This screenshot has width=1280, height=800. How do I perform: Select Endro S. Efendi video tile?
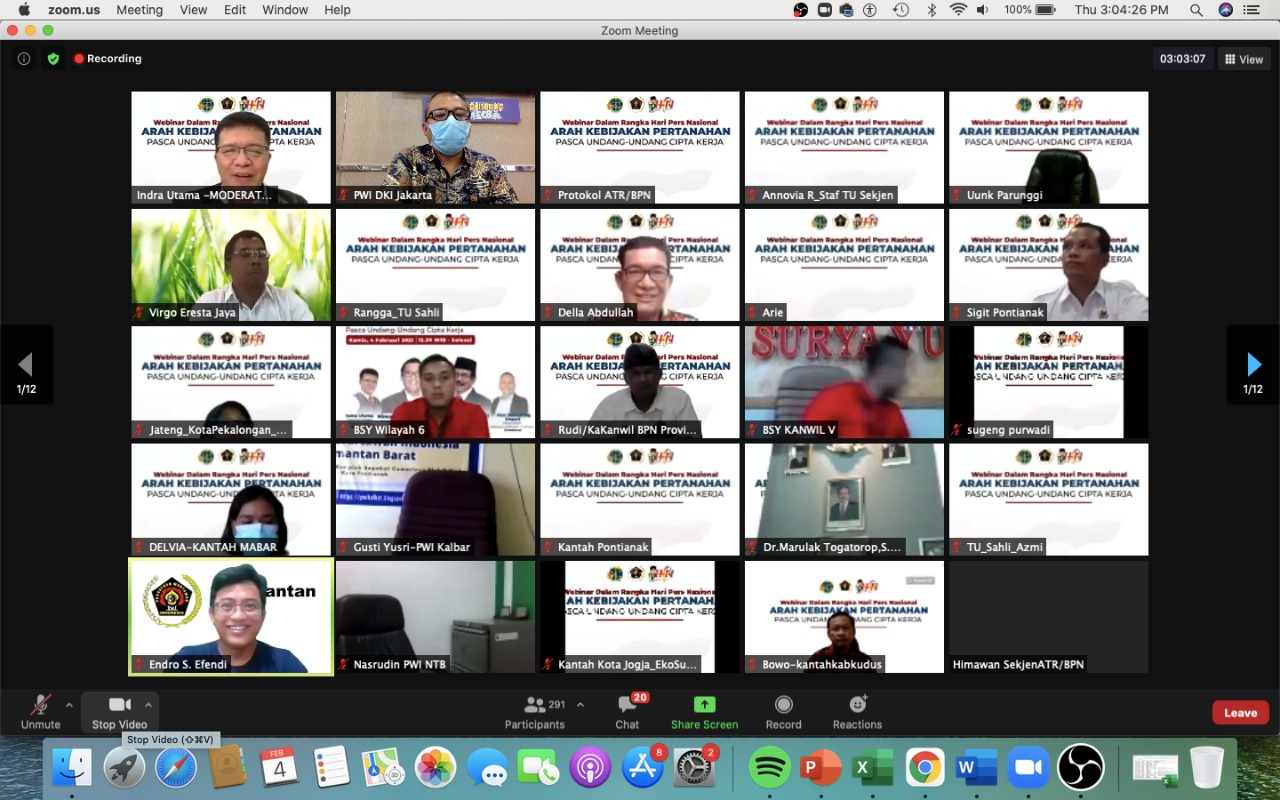(x=231, y=617)
